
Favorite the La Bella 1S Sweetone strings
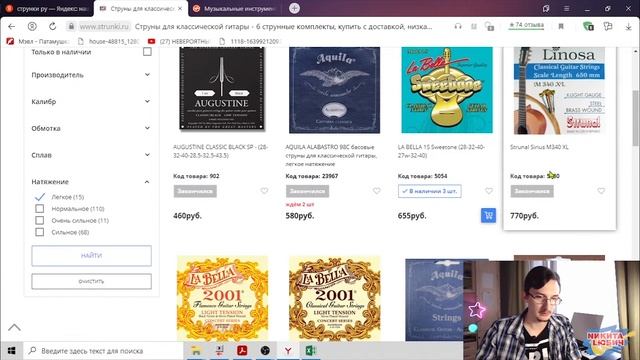point(489,191)
